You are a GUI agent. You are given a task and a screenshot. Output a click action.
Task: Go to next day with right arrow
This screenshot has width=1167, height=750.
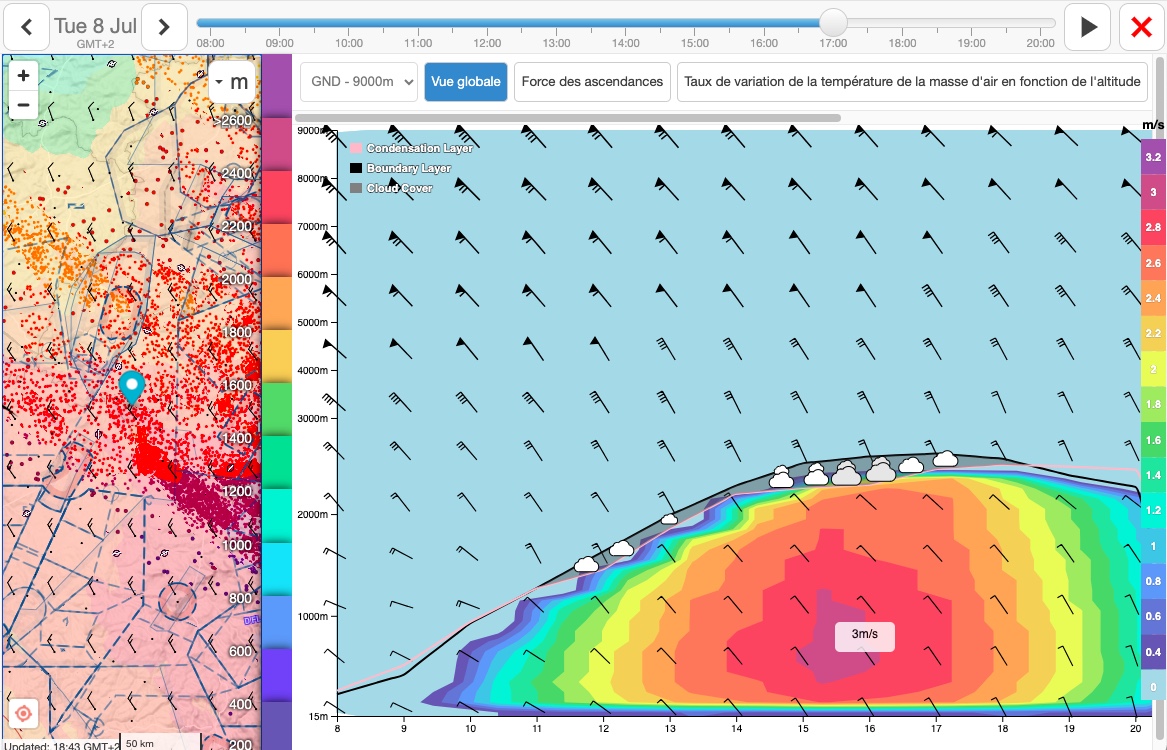click(x=165, y=27)
